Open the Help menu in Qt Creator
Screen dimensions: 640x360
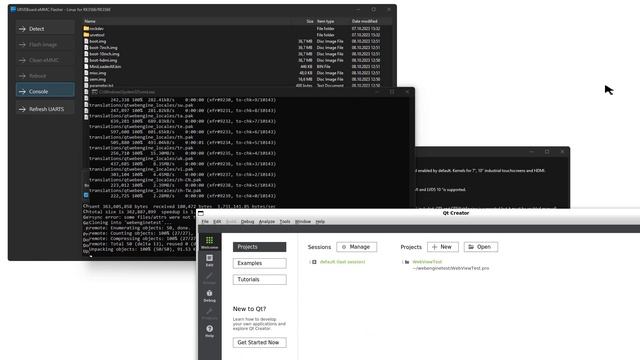(320, 222)
